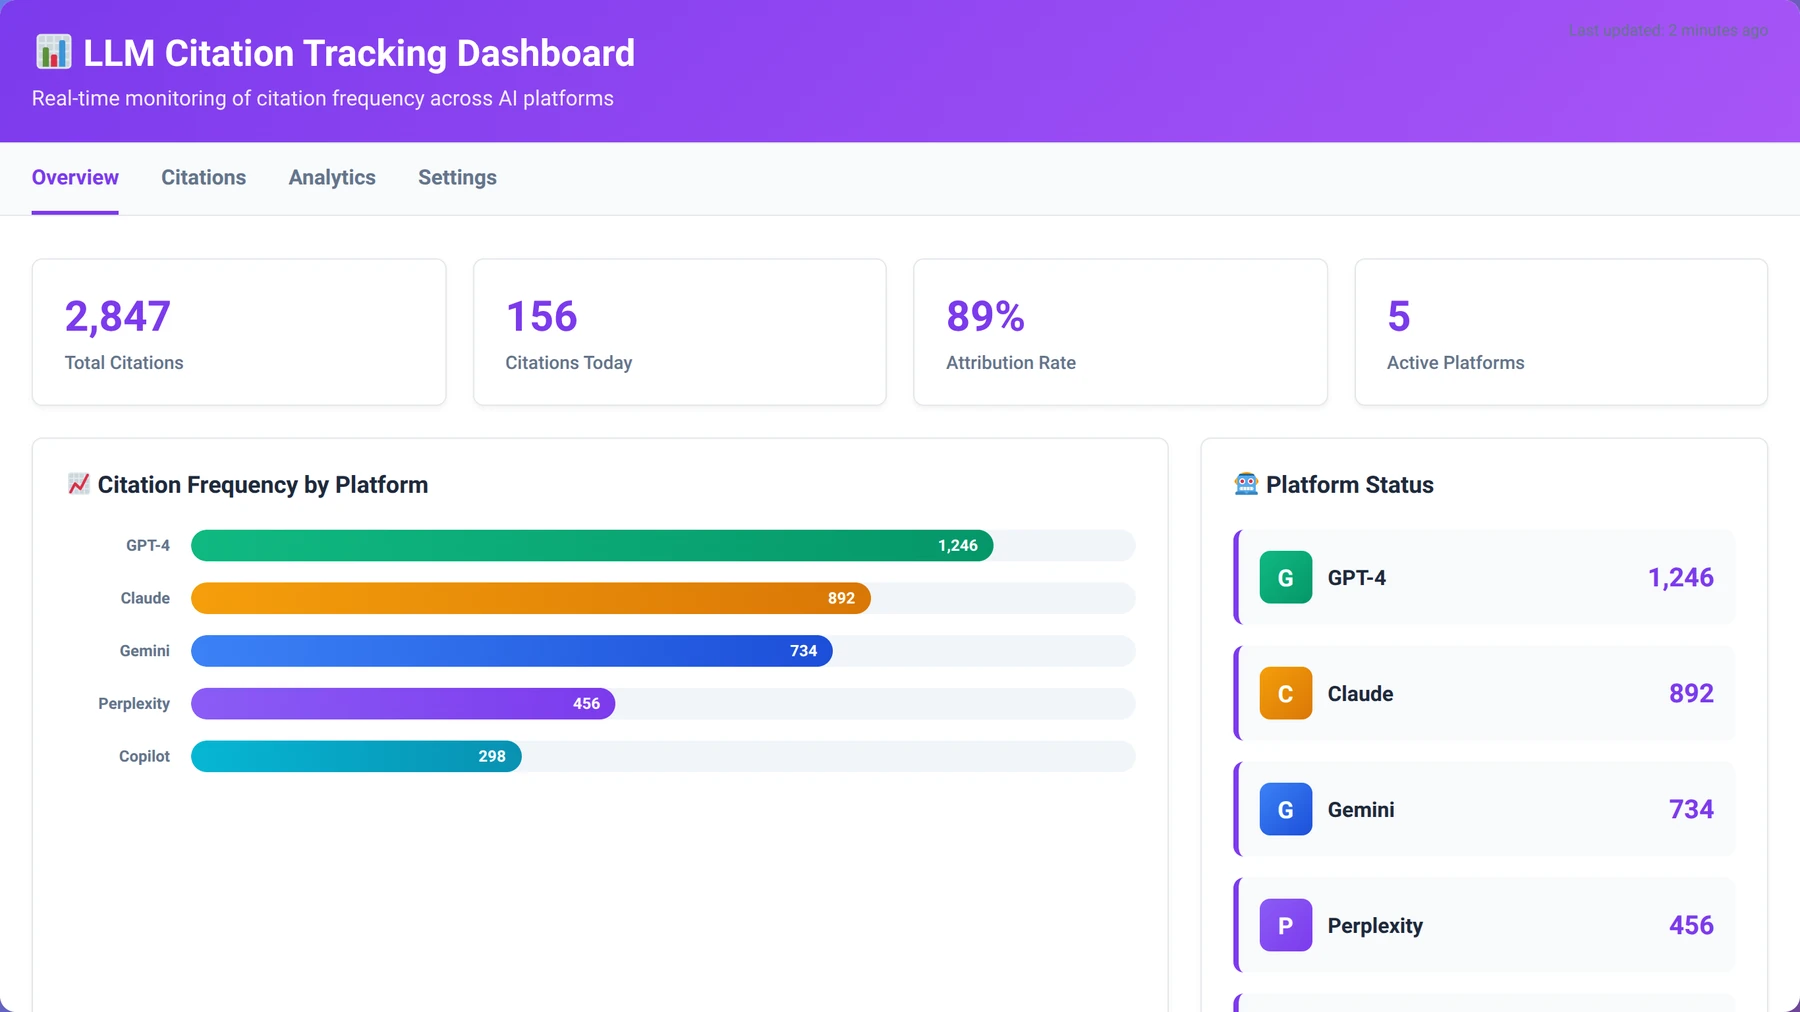Click the 734 count in Platform Status
This screenshot has height=1012, width=1800.
click(x=1691, y=809)
